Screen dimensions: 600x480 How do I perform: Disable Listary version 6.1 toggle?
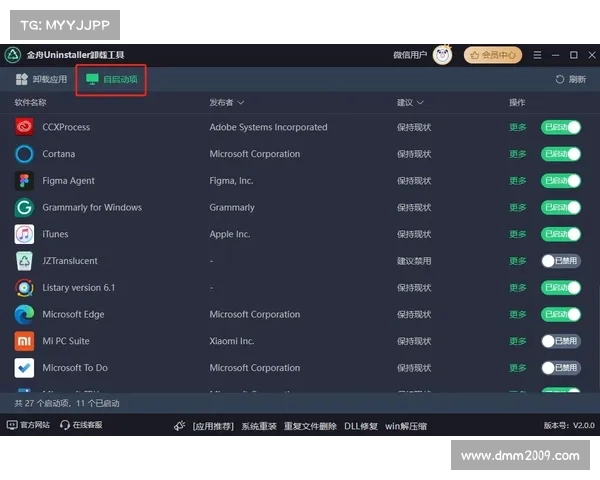[561, 288]
